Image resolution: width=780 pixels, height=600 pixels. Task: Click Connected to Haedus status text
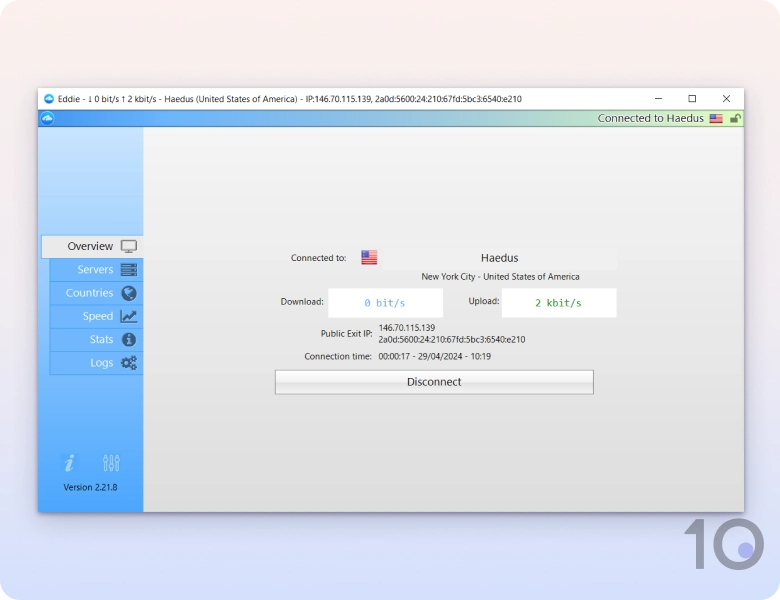pyautogui.click(x=651, y=118)
